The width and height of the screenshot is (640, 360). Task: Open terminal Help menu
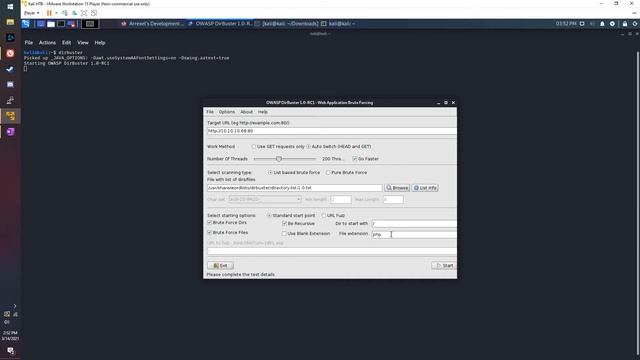pyautogui.click(x=100, y=42)
